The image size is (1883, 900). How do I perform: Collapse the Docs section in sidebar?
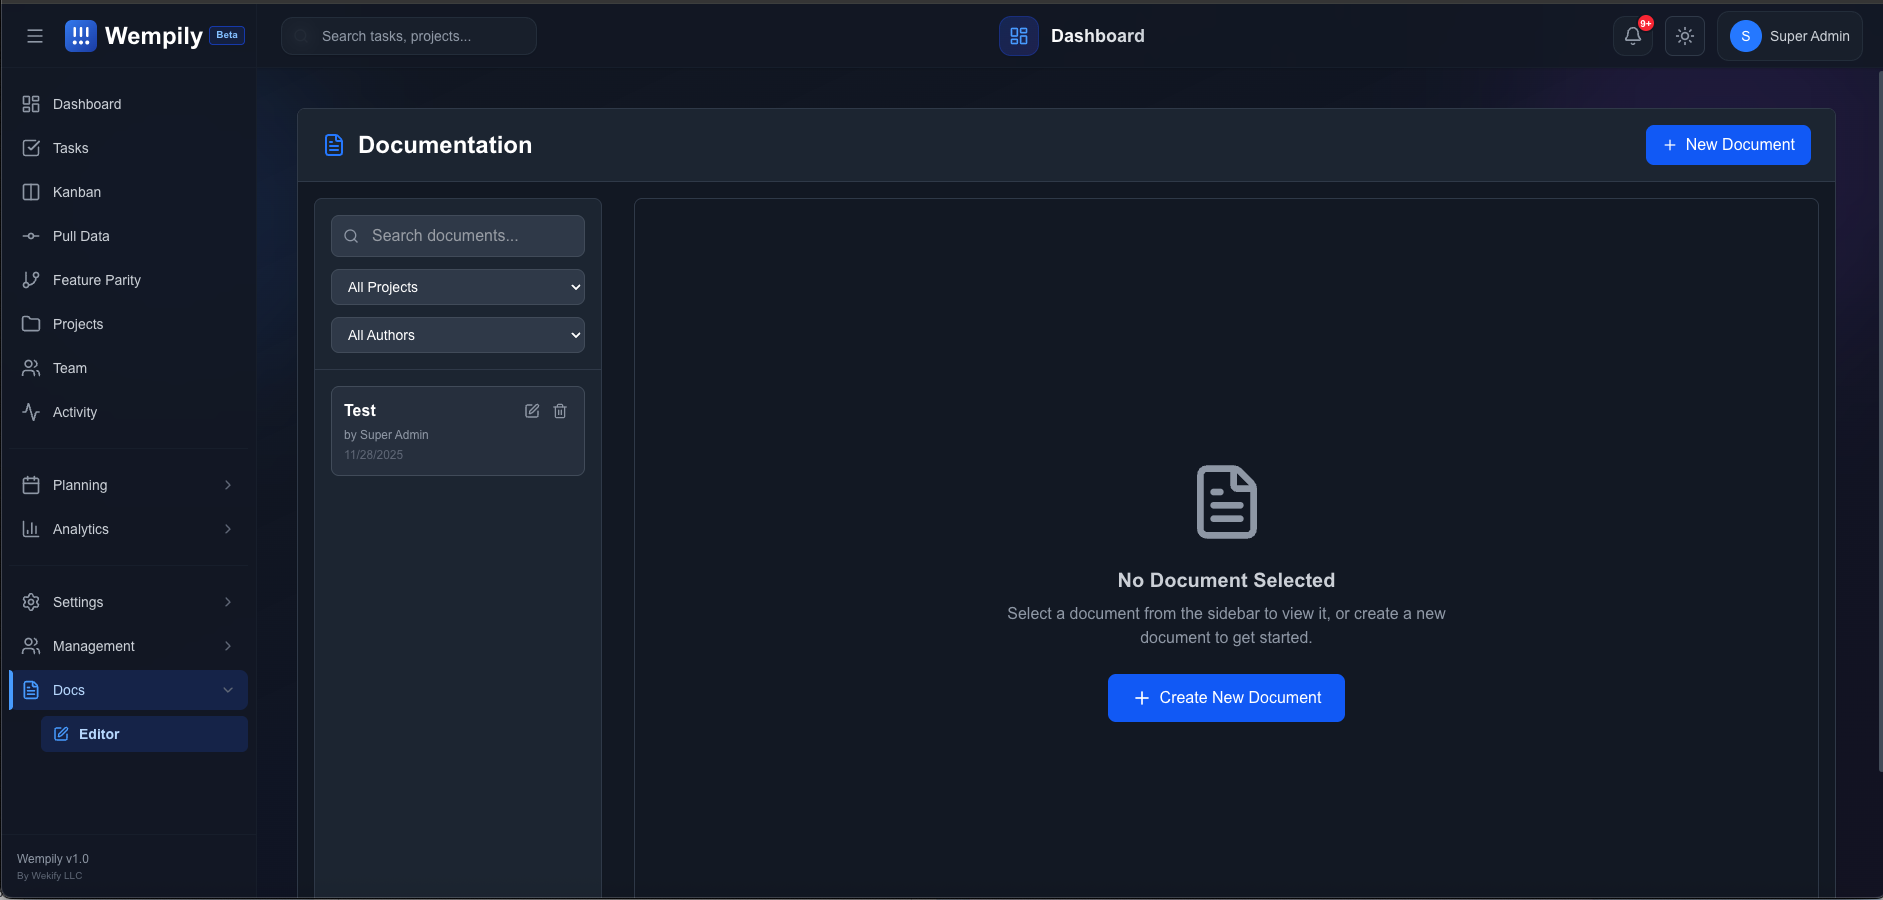click(x=127, y=690)
